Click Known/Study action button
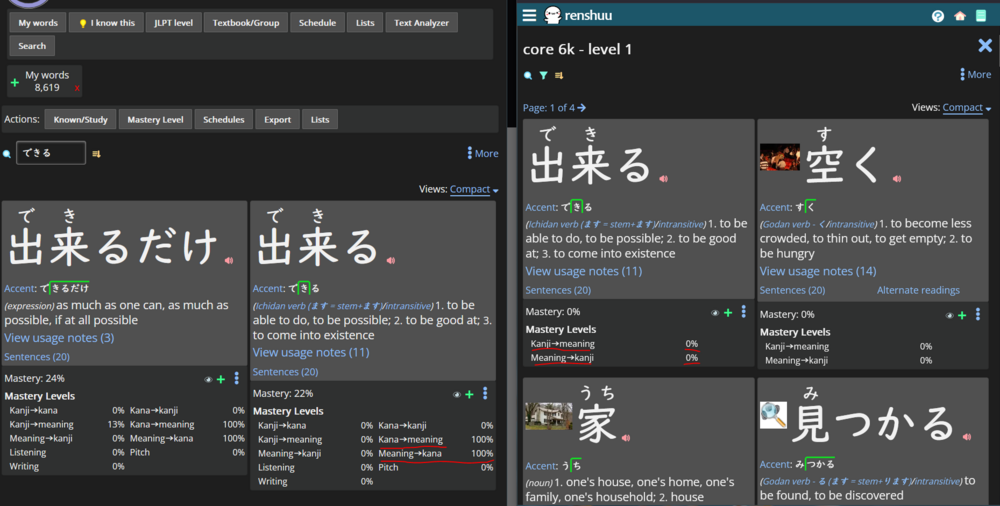 (80, 119)
